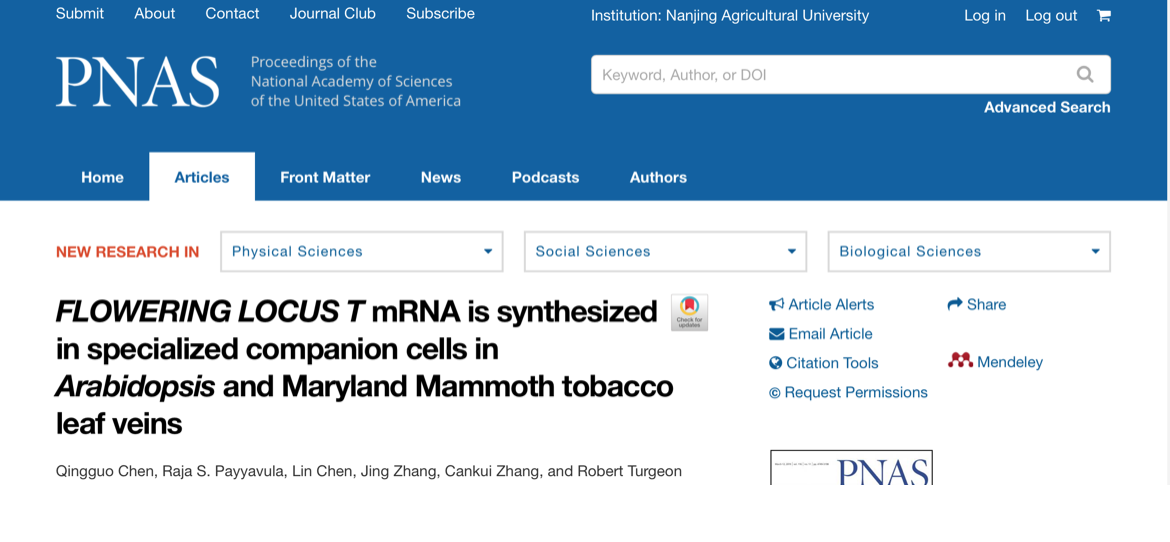Viewport: 1170px width, 542px height.
Task: Click the Article Alerts megaphone icon
Action: coord(776,305)
